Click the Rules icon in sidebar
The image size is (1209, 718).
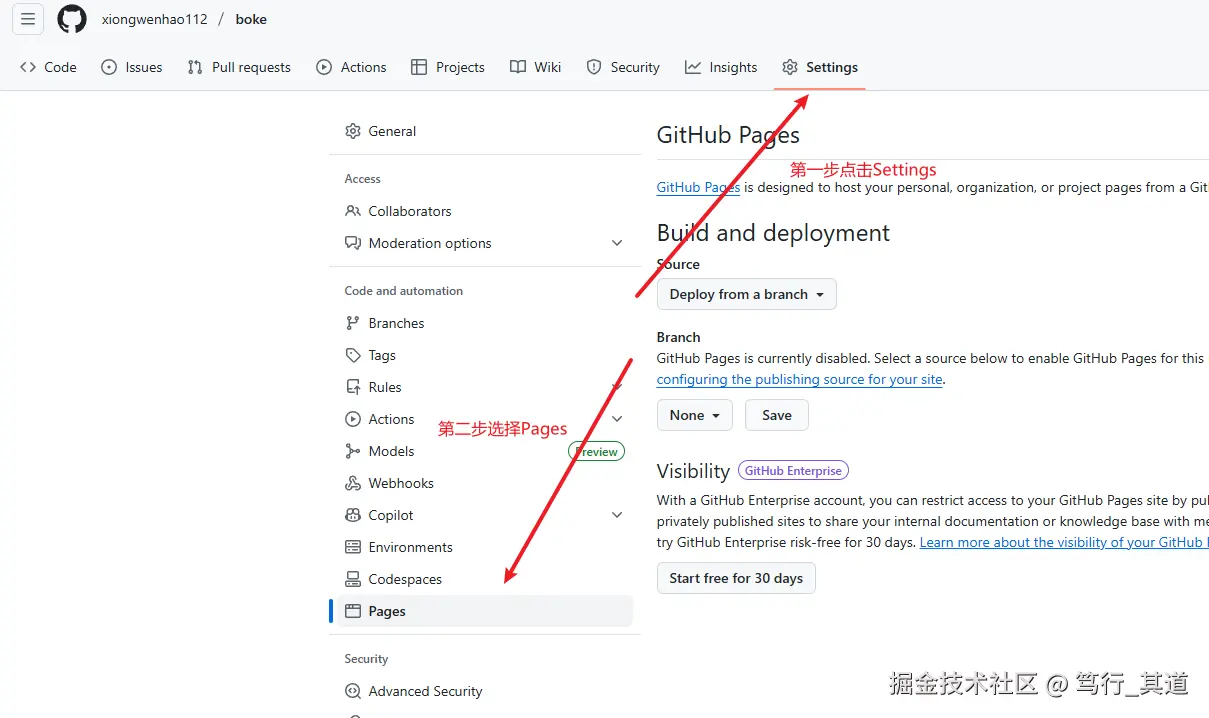353,387
